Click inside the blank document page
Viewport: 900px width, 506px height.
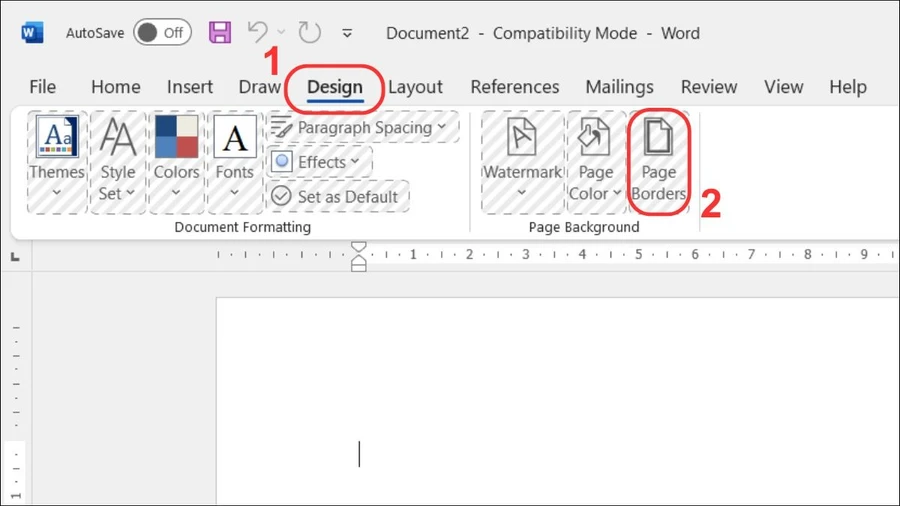pyautogui.click(x=558, y=402)
